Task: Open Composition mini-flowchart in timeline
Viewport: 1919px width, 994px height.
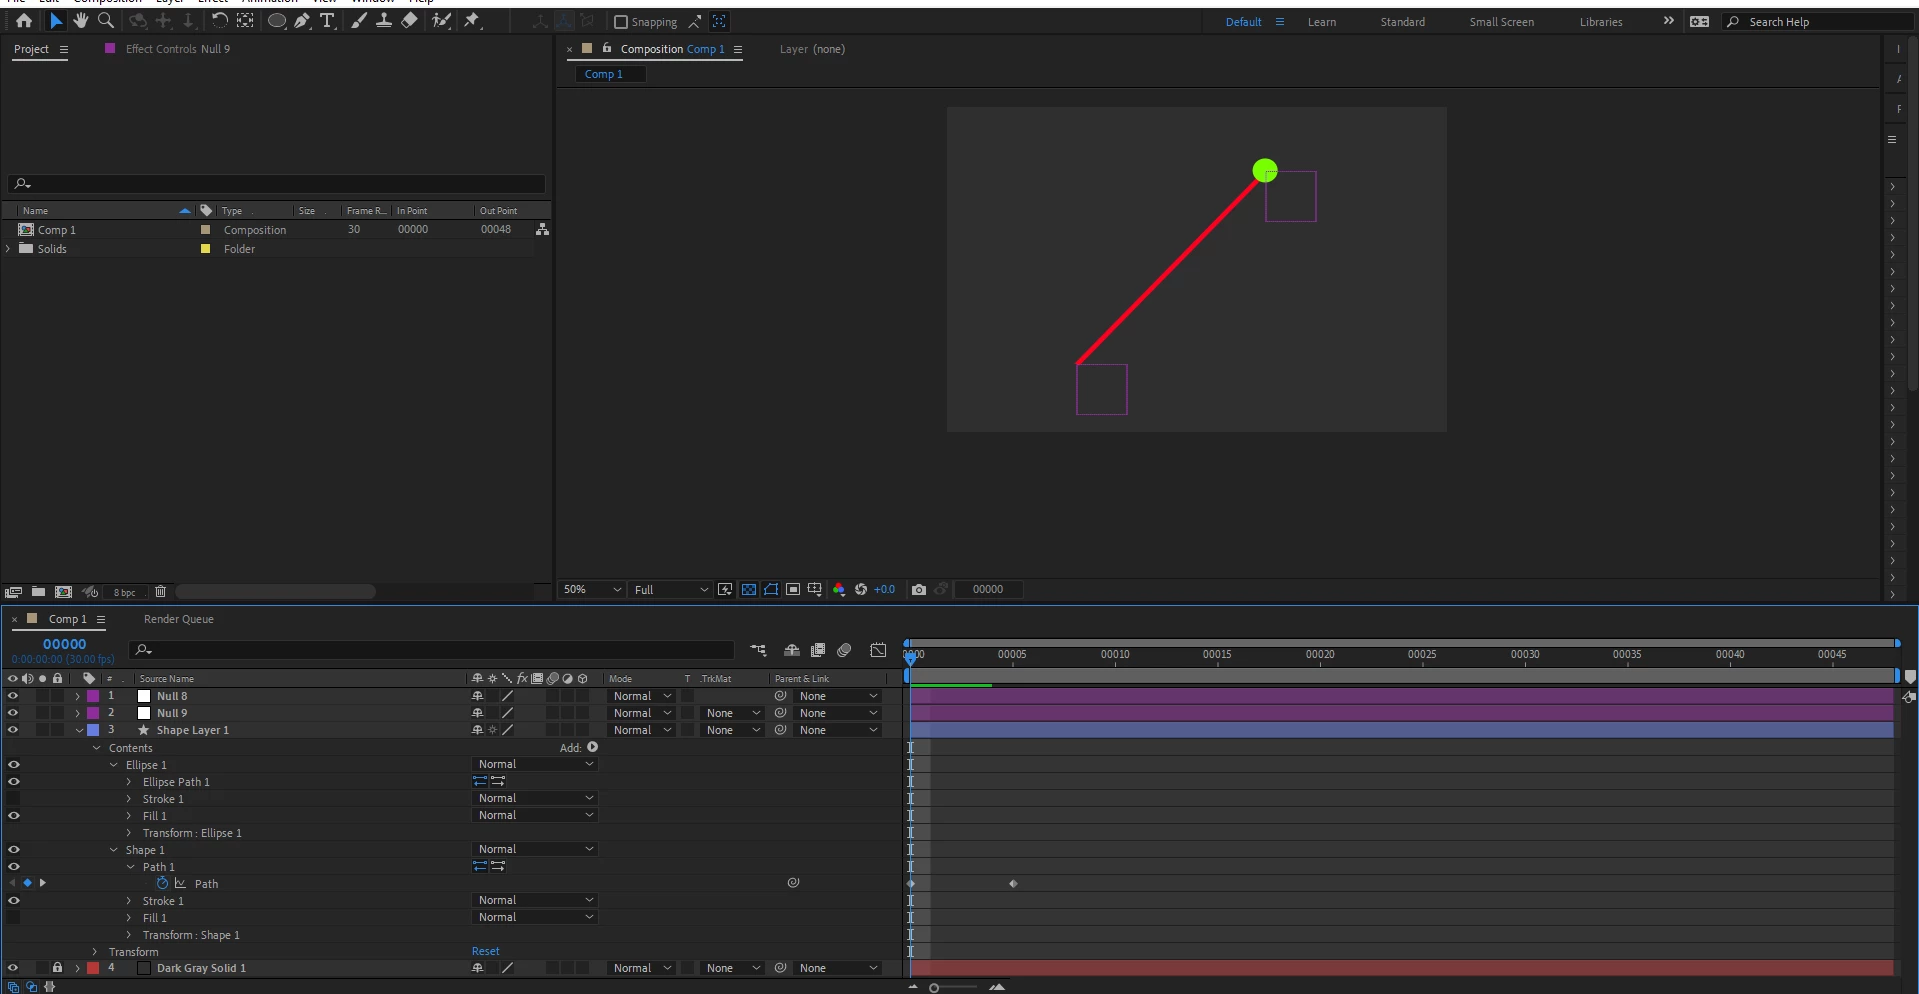Action: point(758,651)
